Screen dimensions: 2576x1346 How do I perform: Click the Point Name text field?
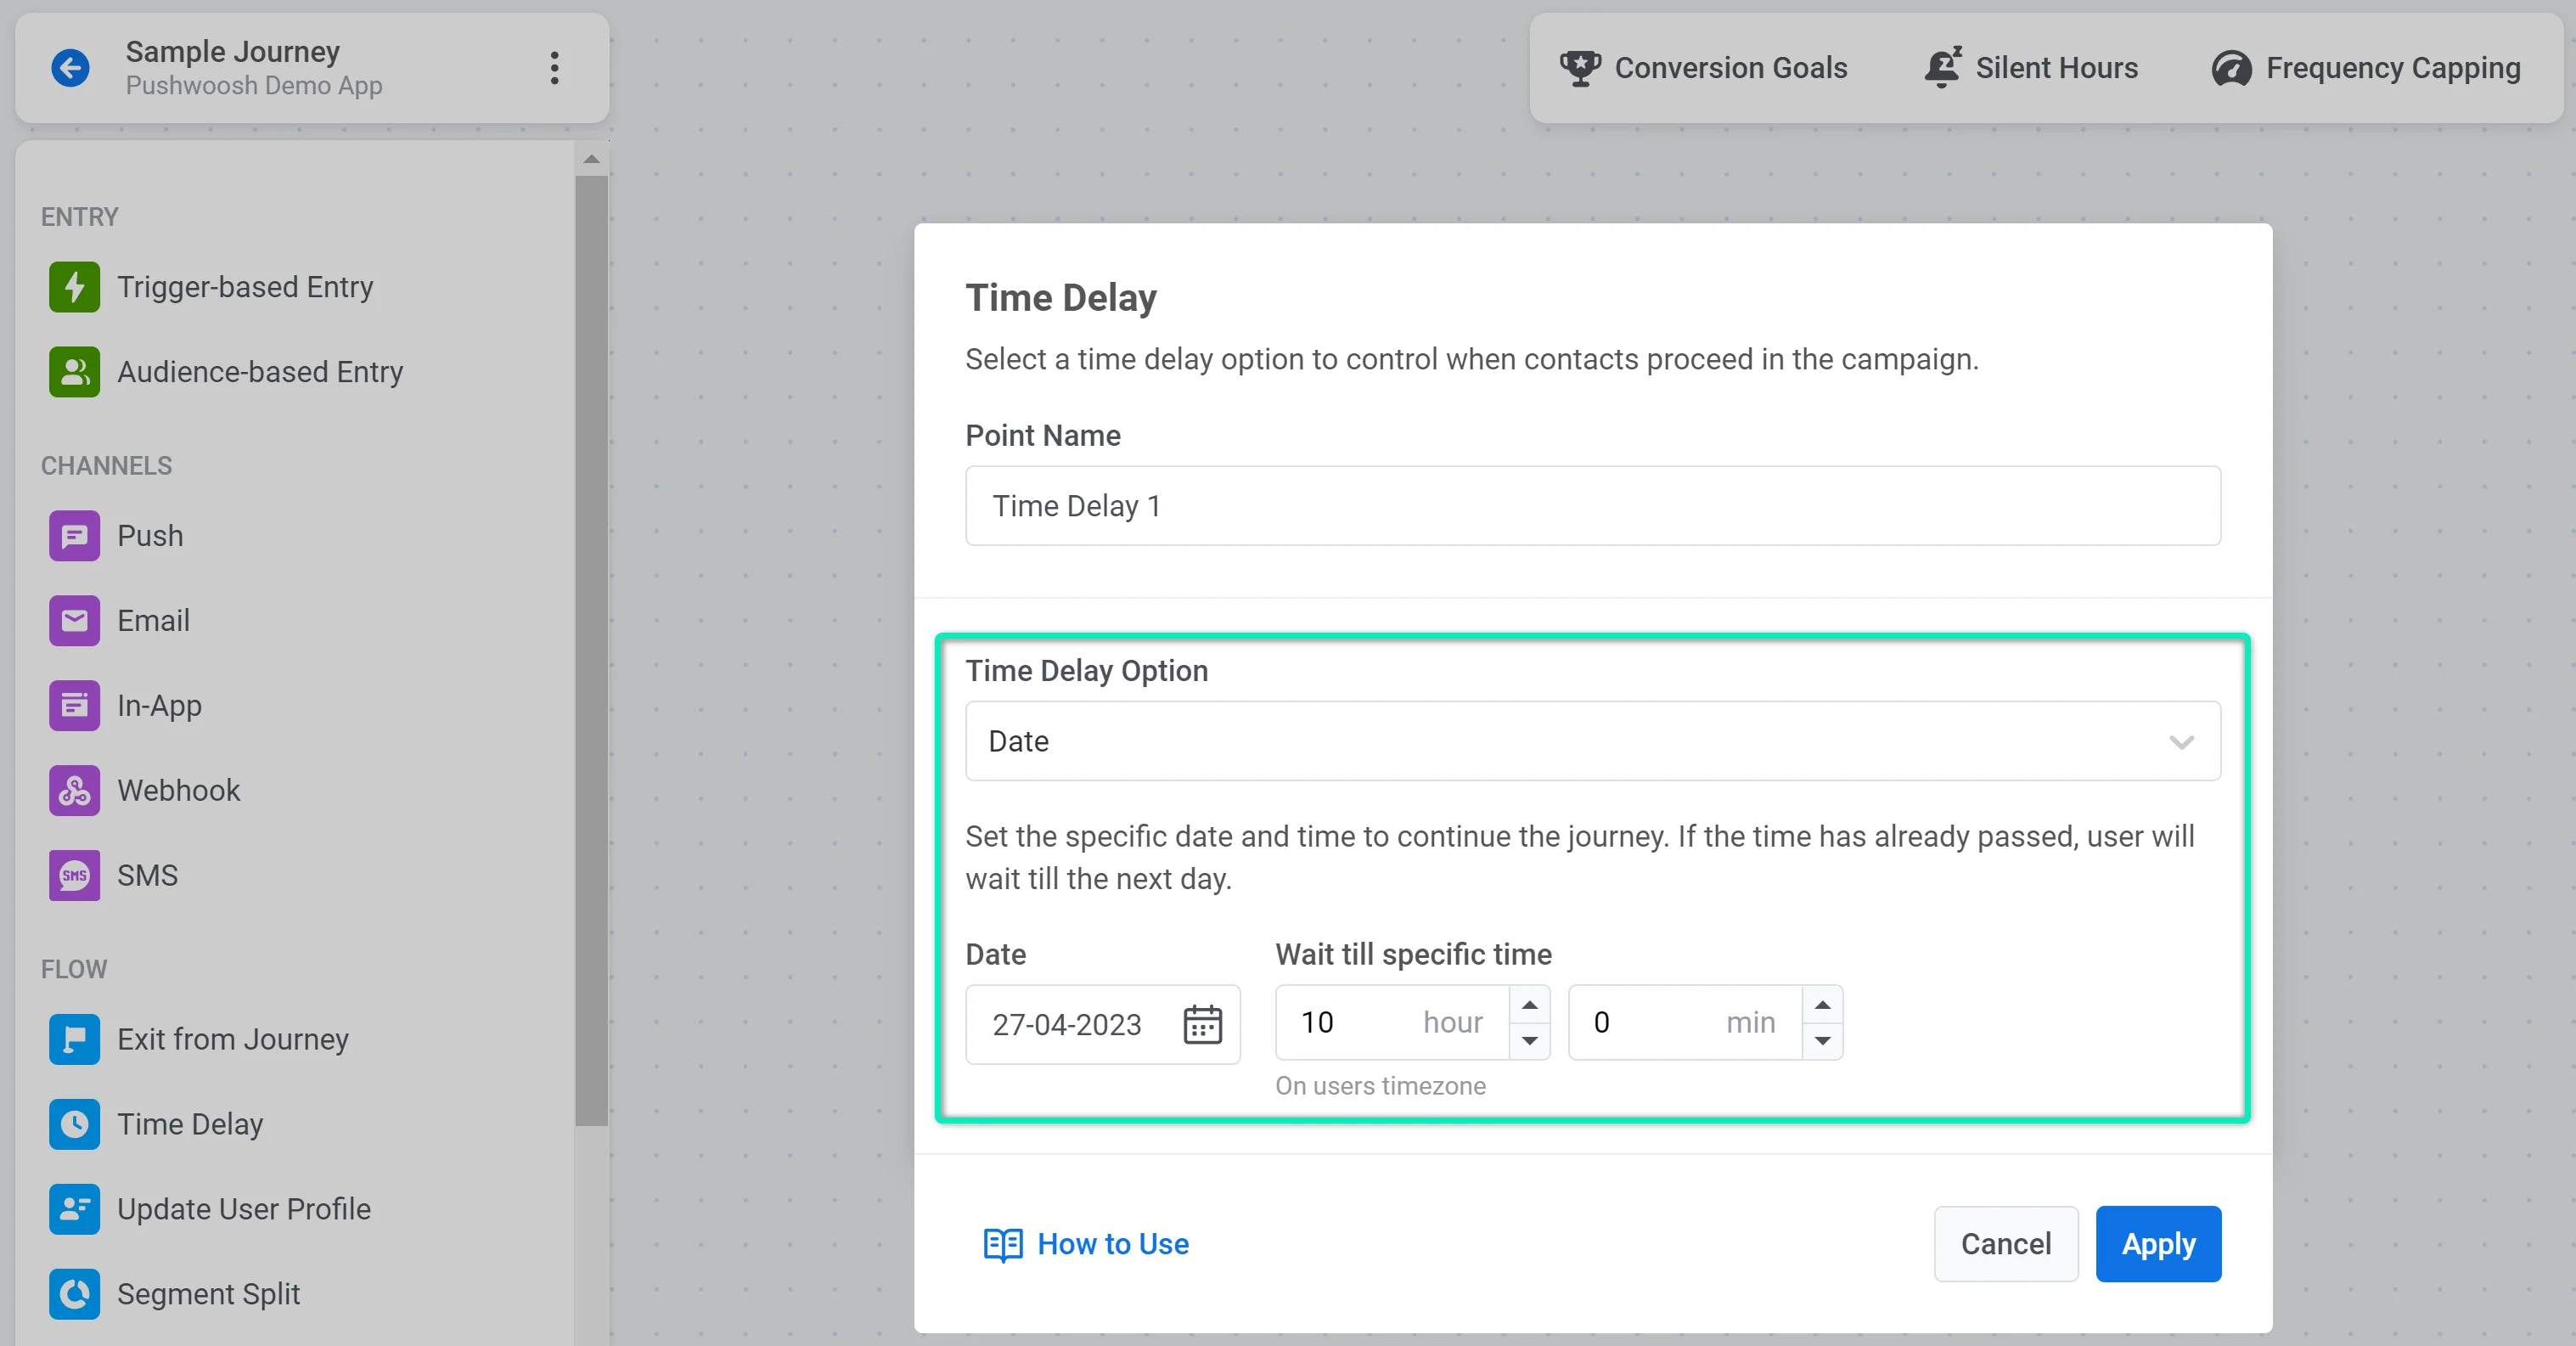pyautogui.click(x=1592, y=506)
